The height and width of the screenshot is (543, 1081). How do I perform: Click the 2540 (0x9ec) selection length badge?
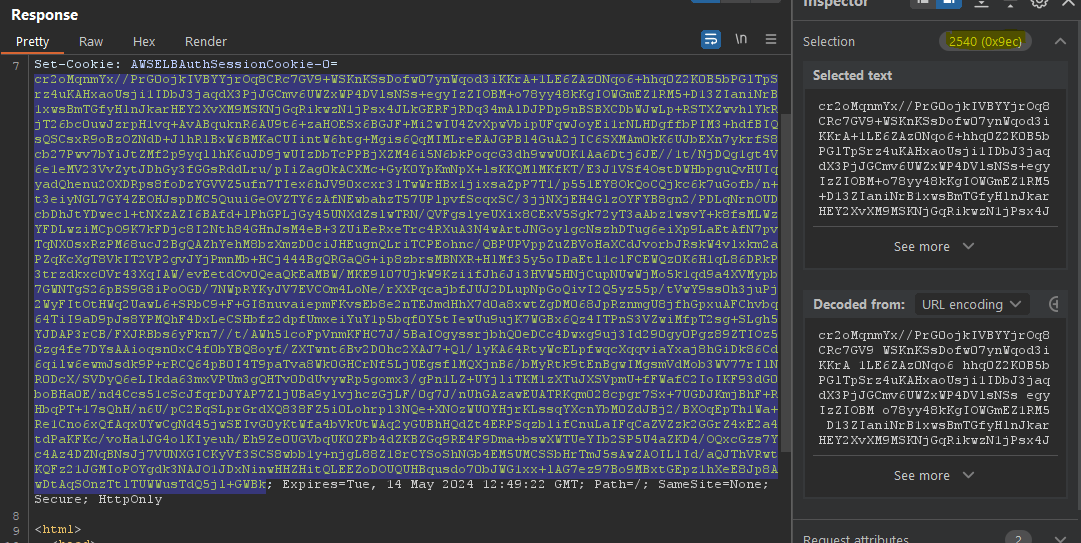[x=985, y=41]
